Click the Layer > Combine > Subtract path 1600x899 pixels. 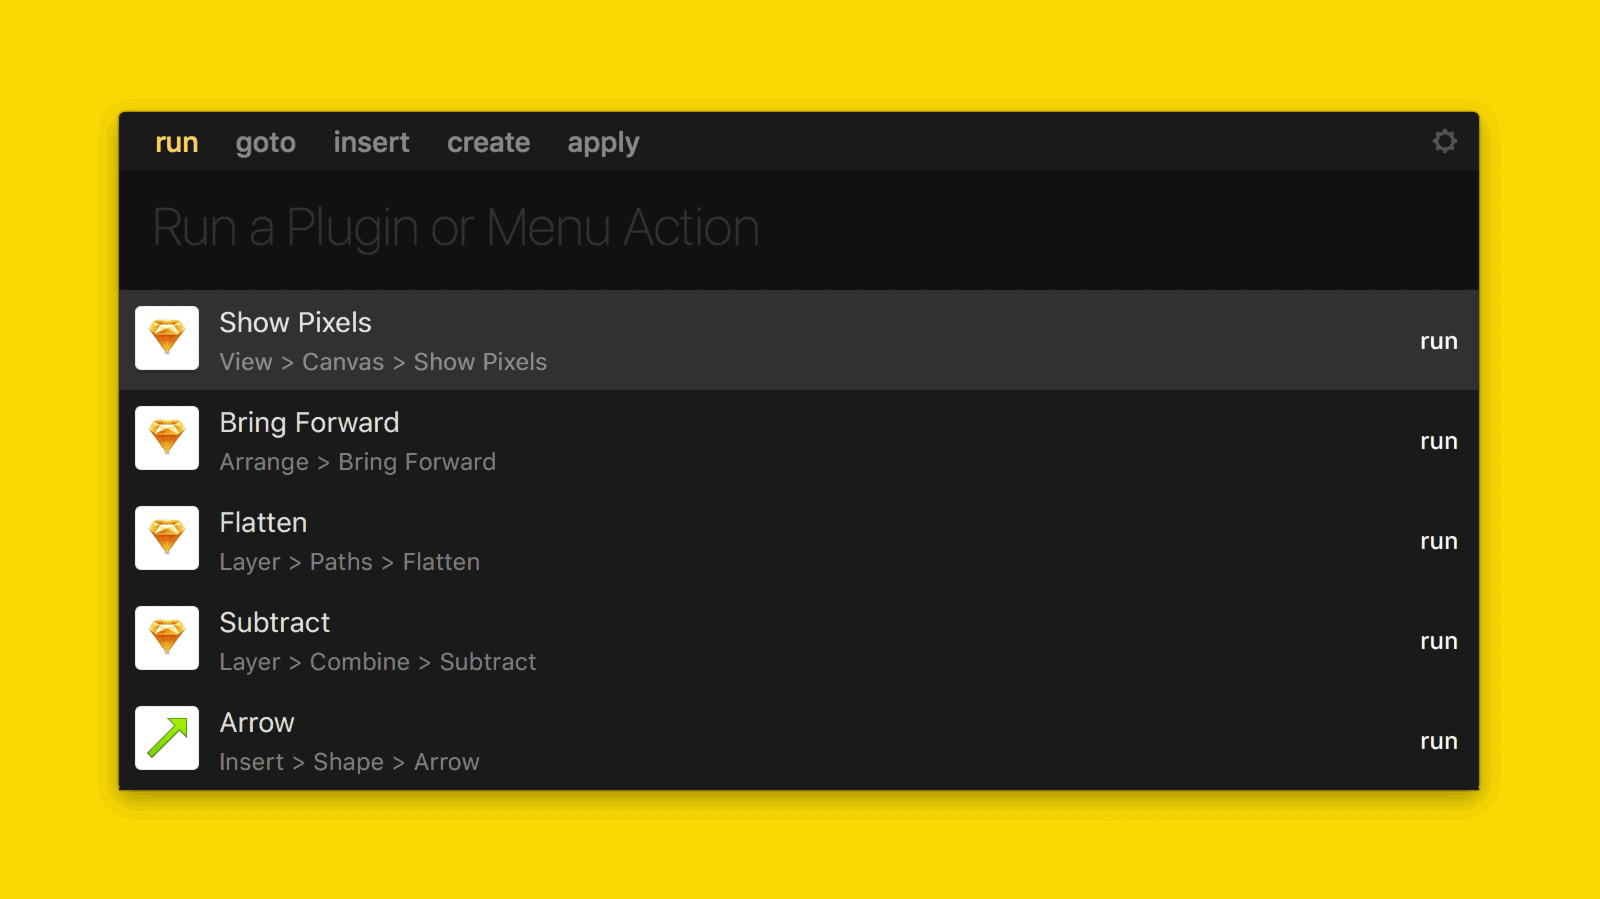[378, 662]
